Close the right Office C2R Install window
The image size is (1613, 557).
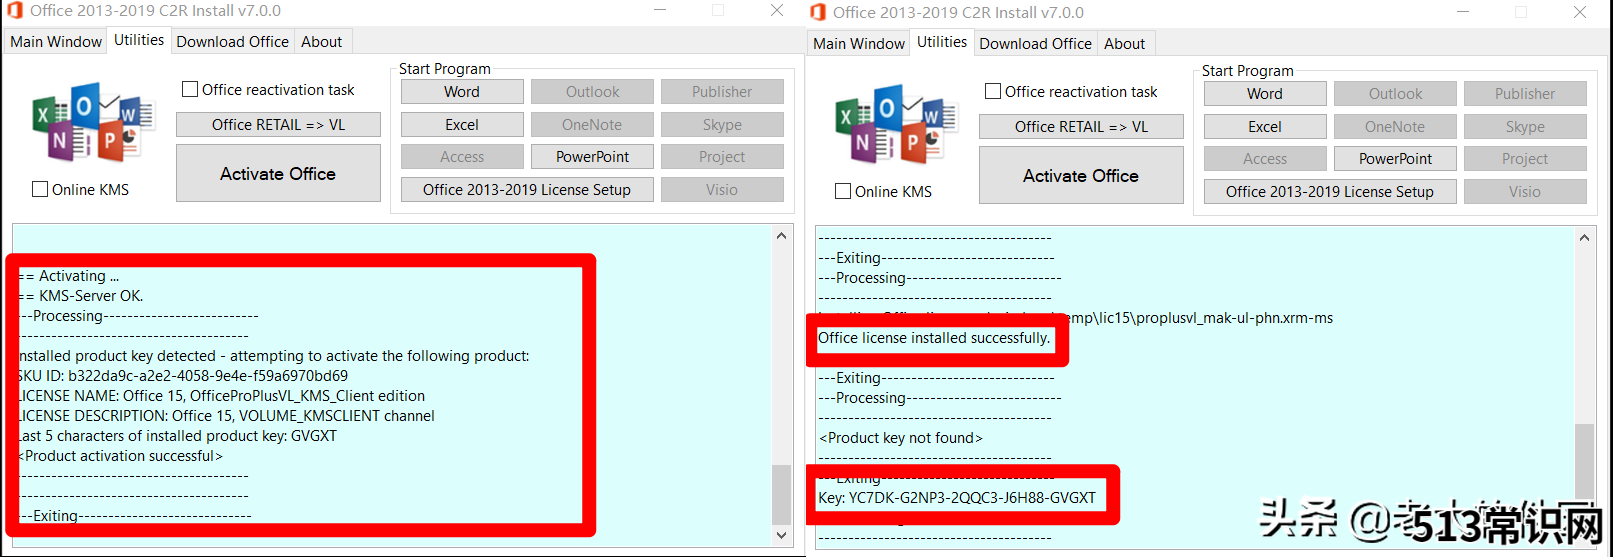click(1580, 12)
